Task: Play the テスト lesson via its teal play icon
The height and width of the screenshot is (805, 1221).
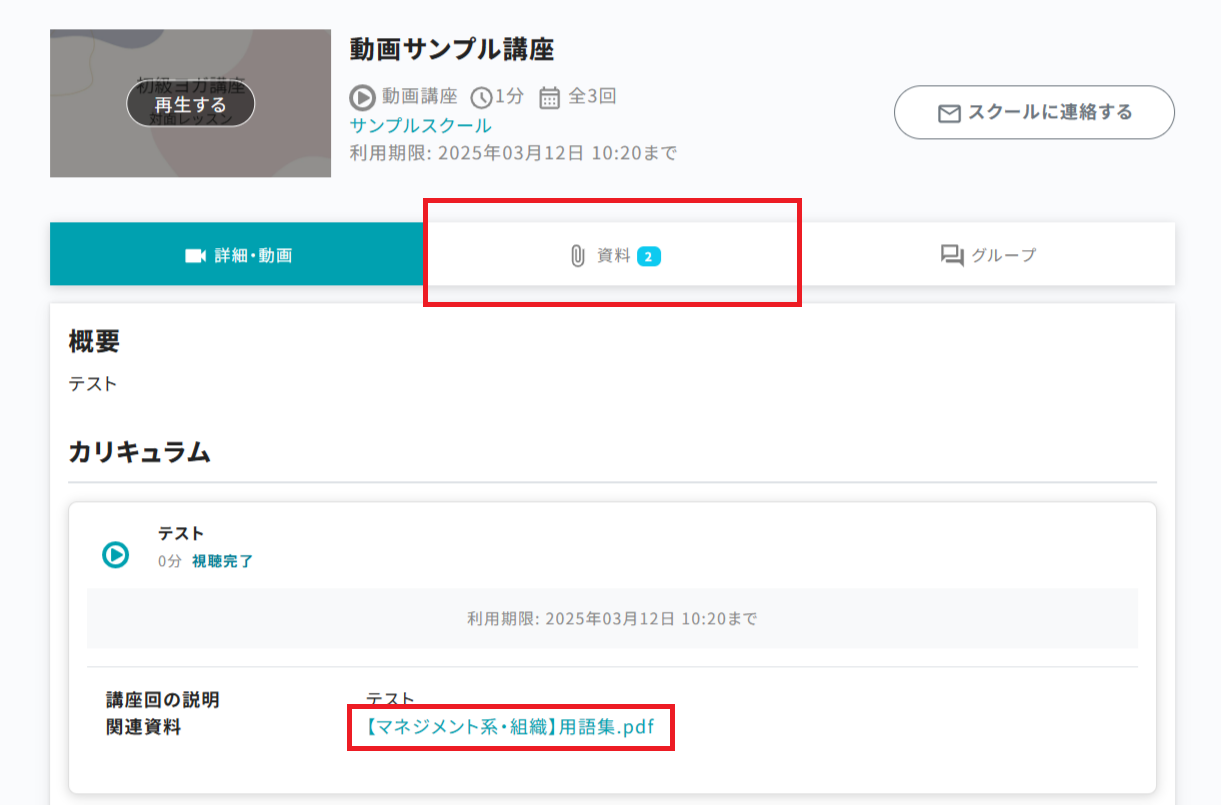Action: click(x=116, y=554)
